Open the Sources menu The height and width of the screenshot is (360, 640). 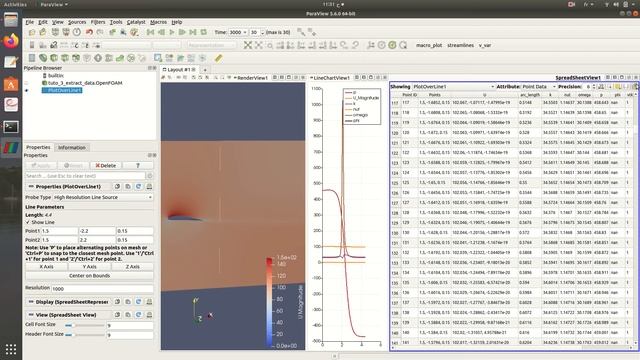click(77, 22)
